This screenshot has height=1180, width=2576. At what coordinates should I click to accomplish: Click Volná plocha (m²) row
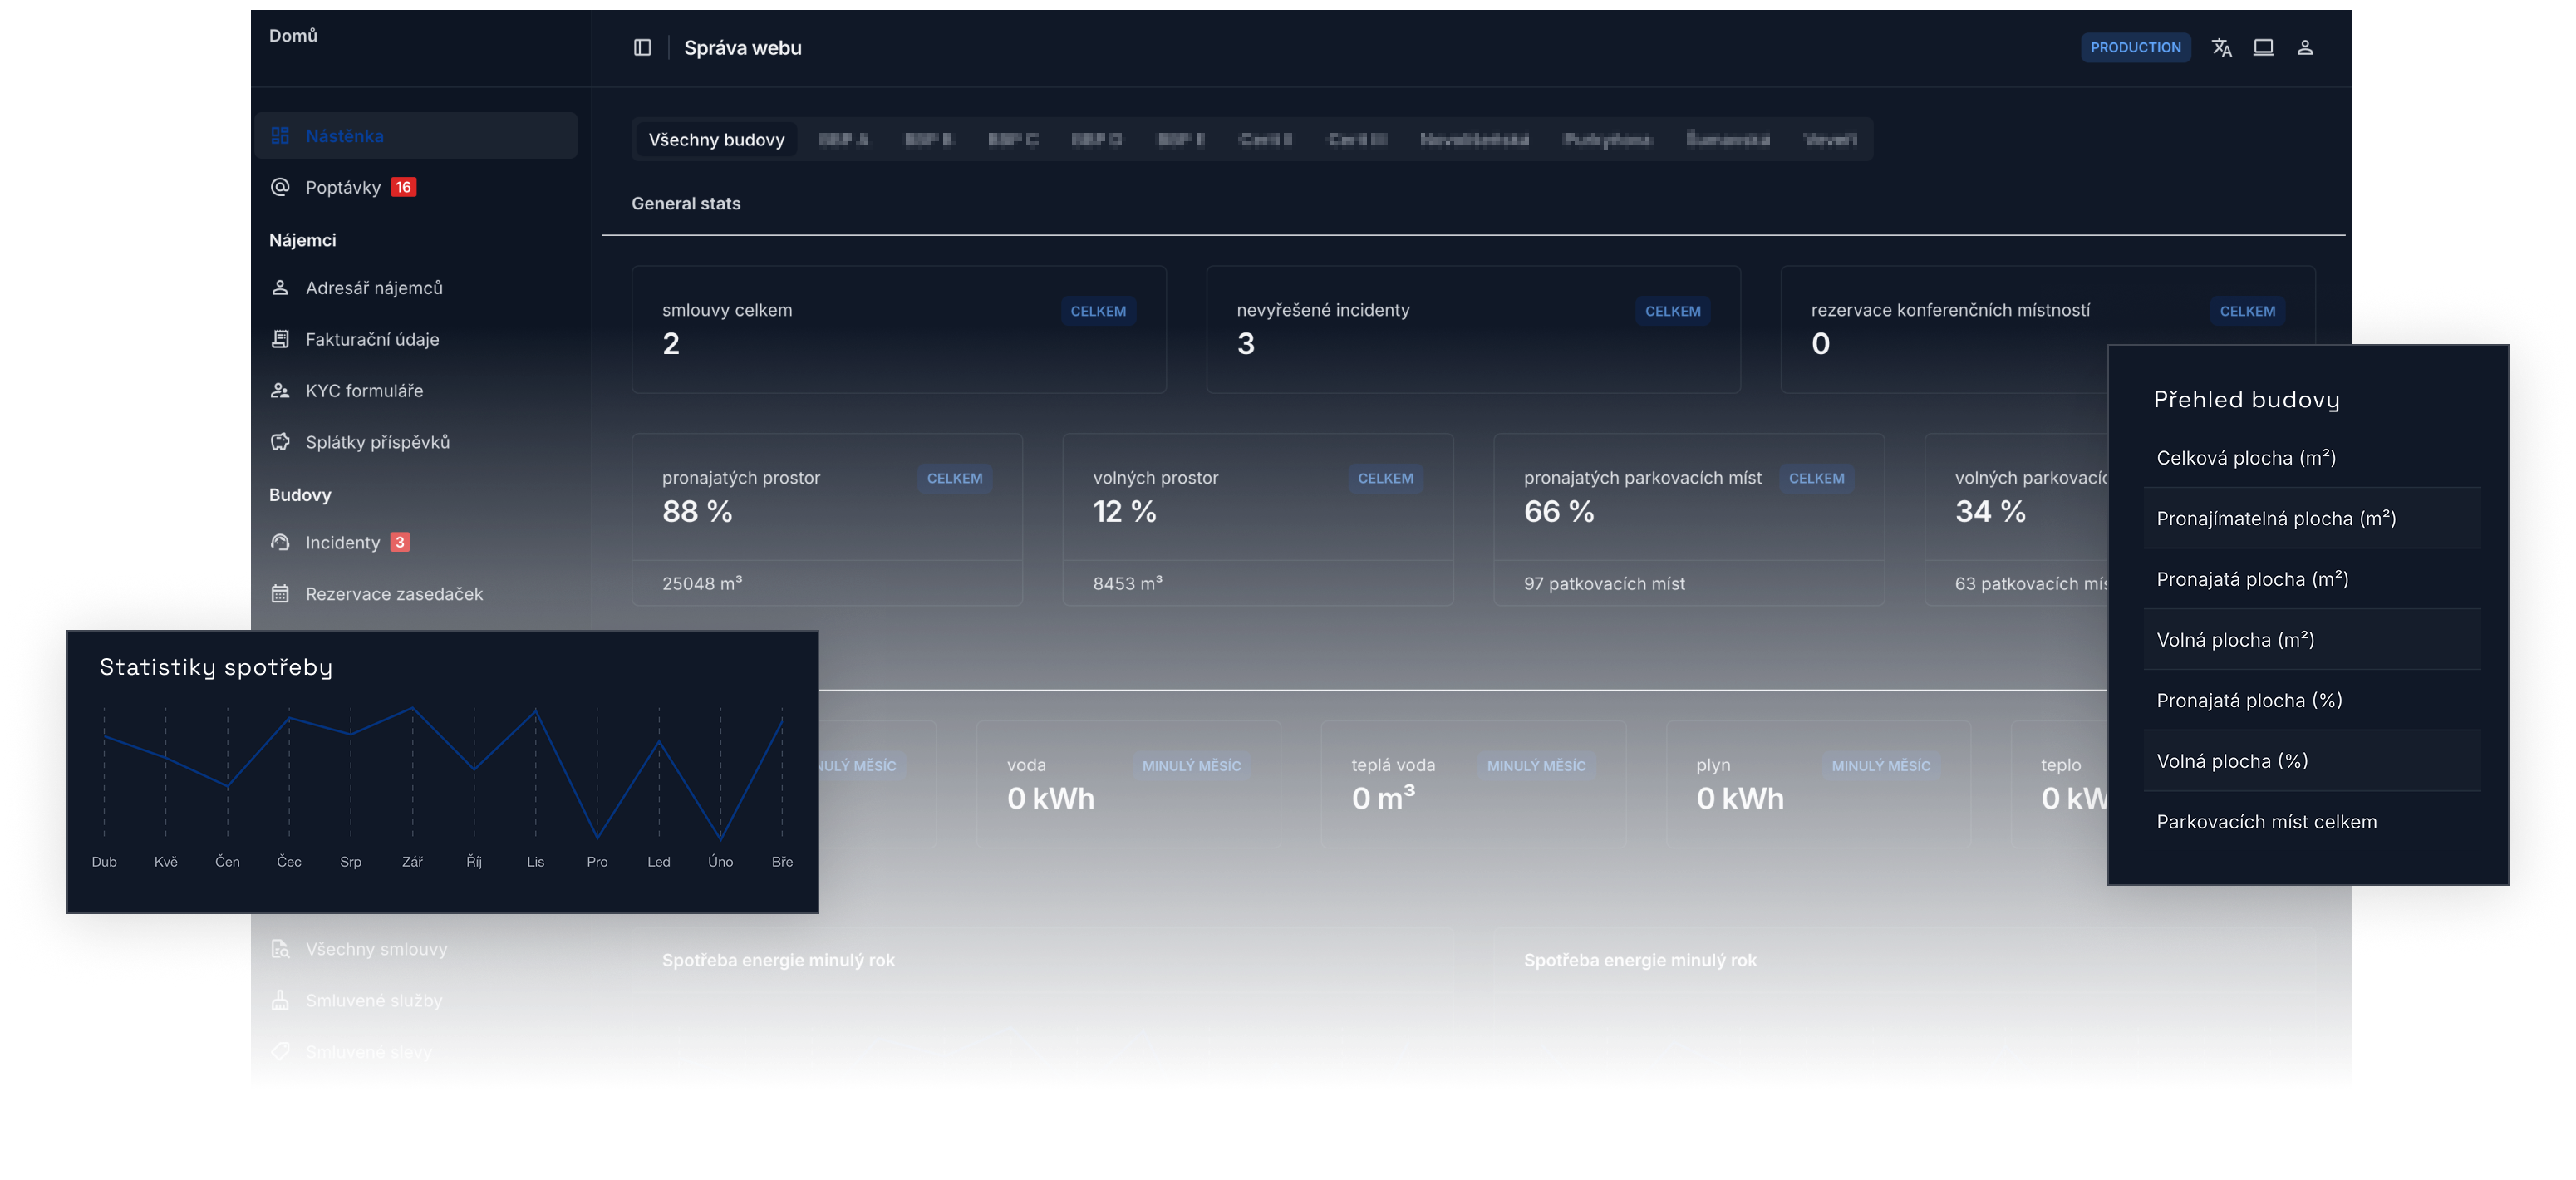pos(2312,640)
